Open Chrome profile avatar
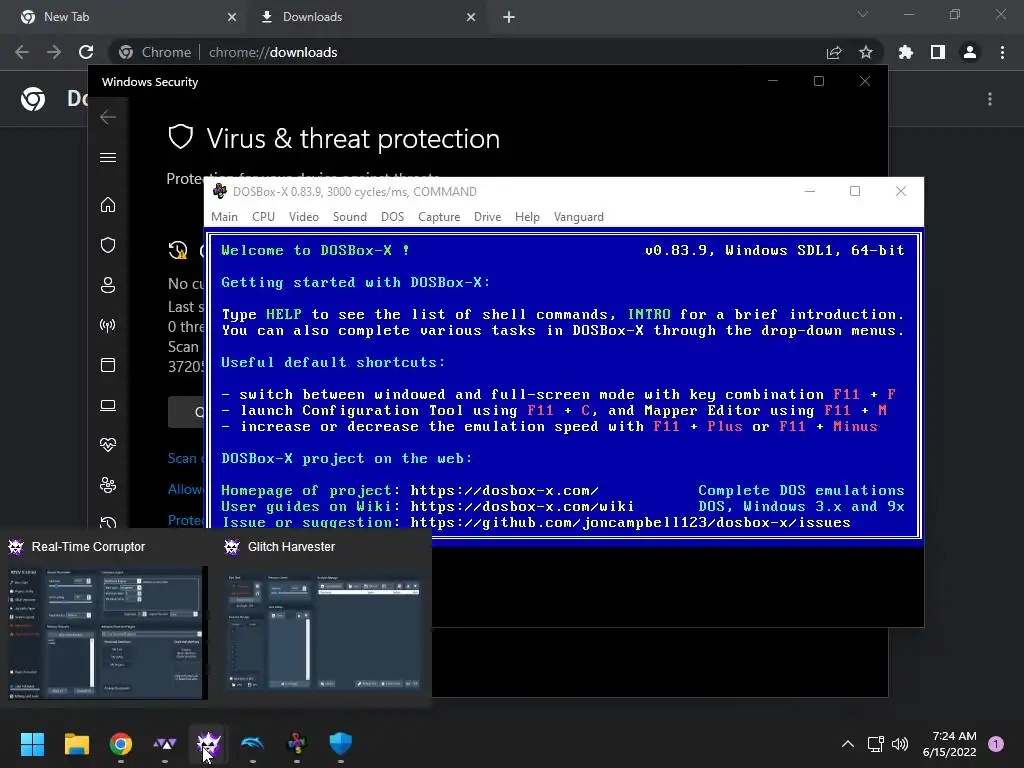This screenshot has height=768, width=1024. click(970, 52)
